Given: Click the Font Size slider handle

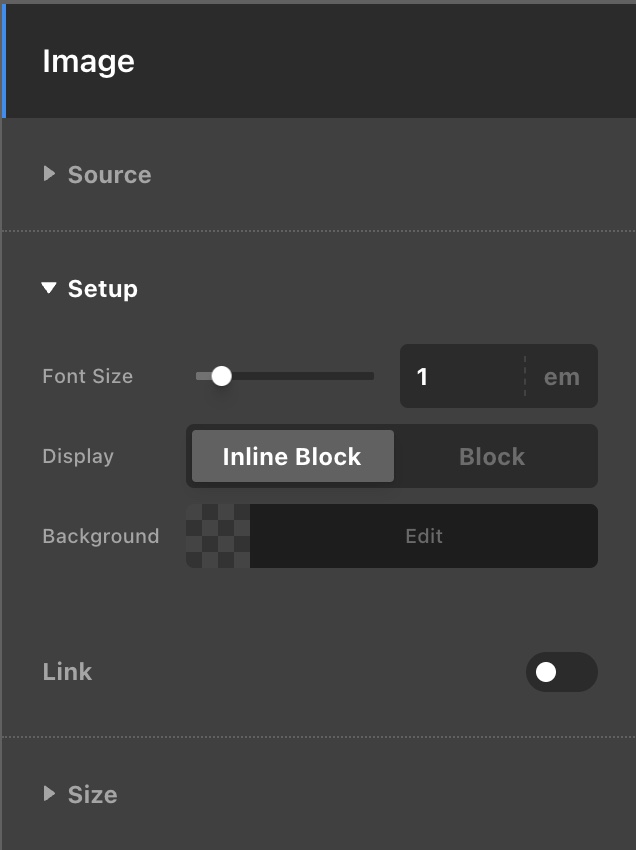Looking at the screenshot, I should (x=222, y=376).
